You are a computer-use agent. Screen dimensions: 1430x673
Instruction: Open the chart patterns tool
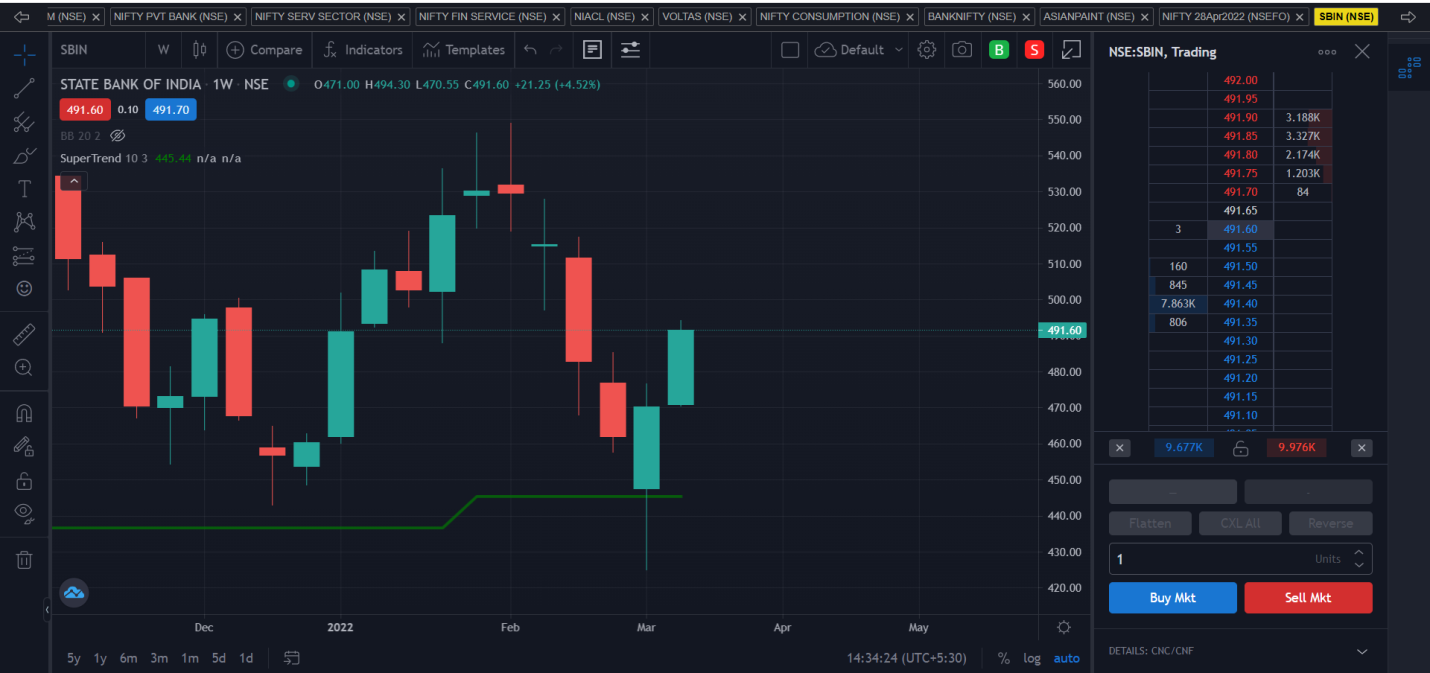pyautogui.click(x=24, y=222)
